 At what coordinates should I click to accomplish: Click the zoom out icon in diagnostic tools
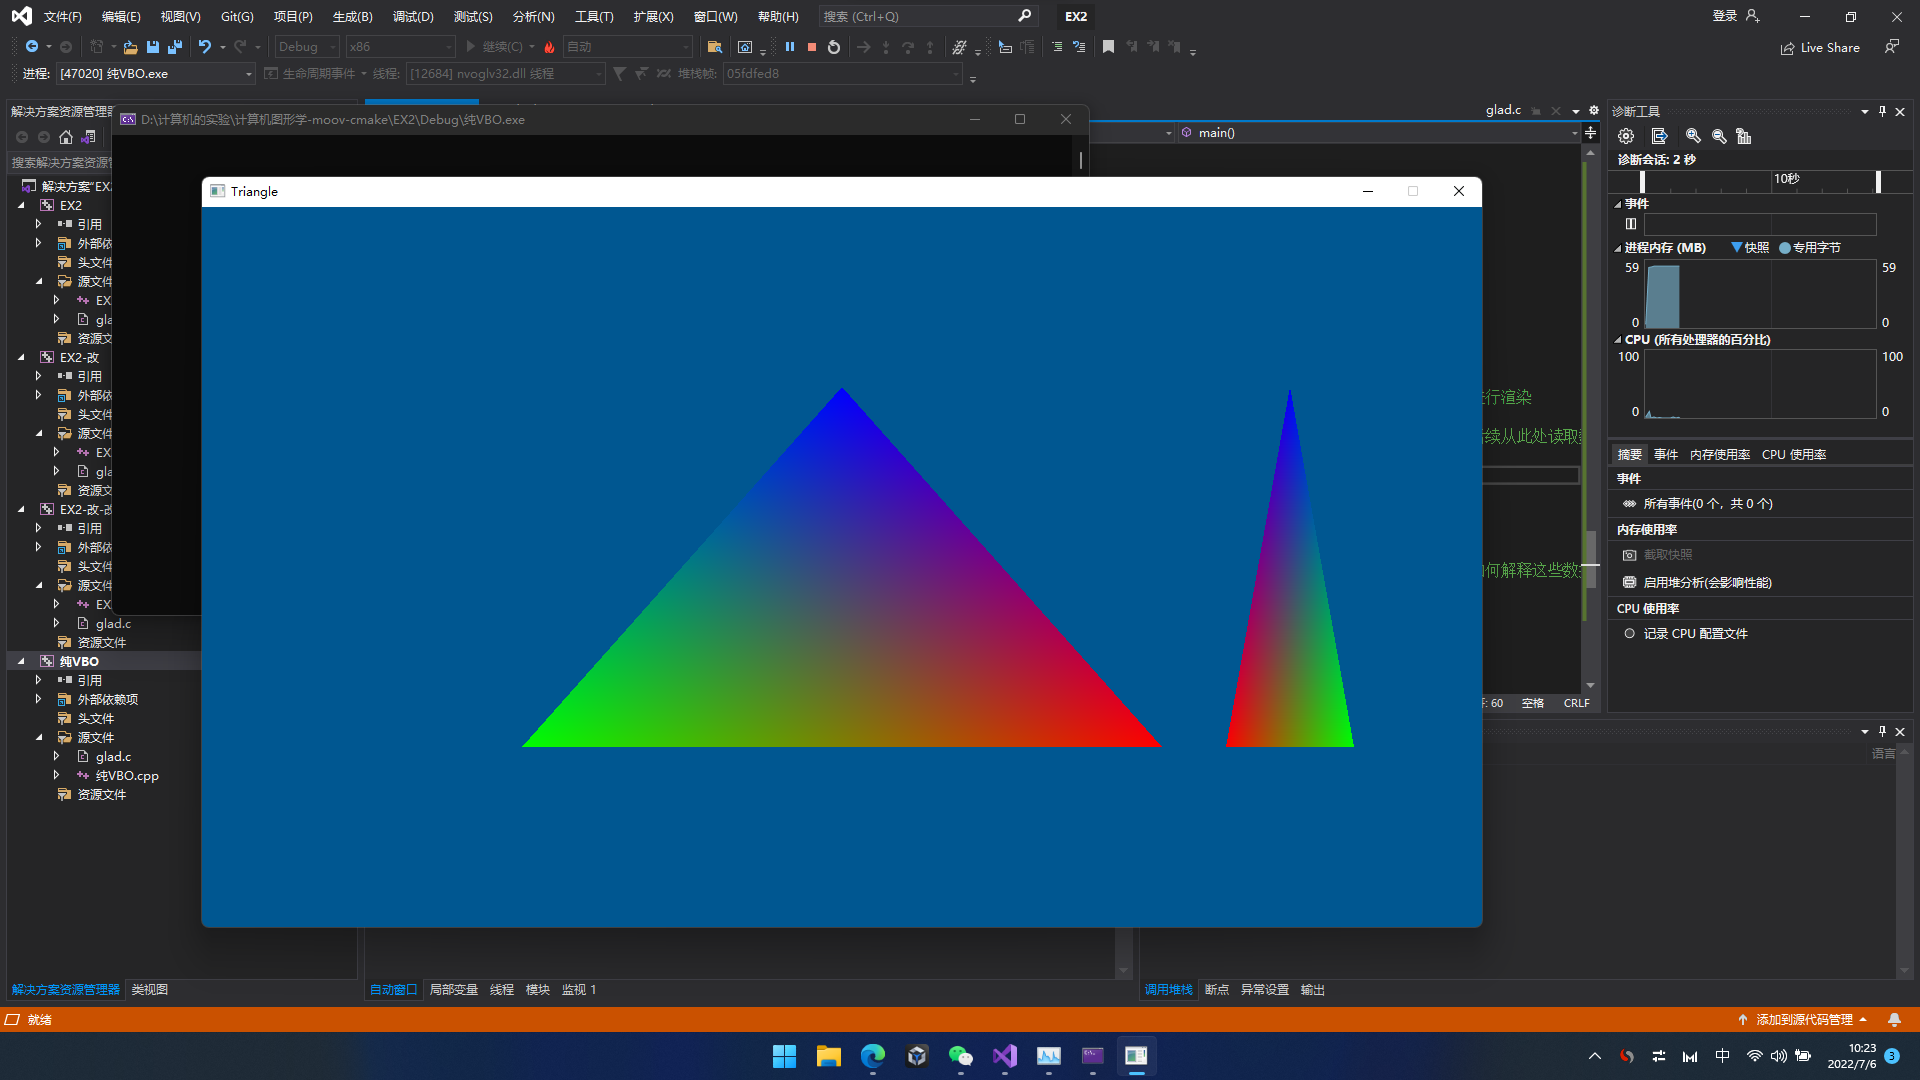click(1719, 136)
